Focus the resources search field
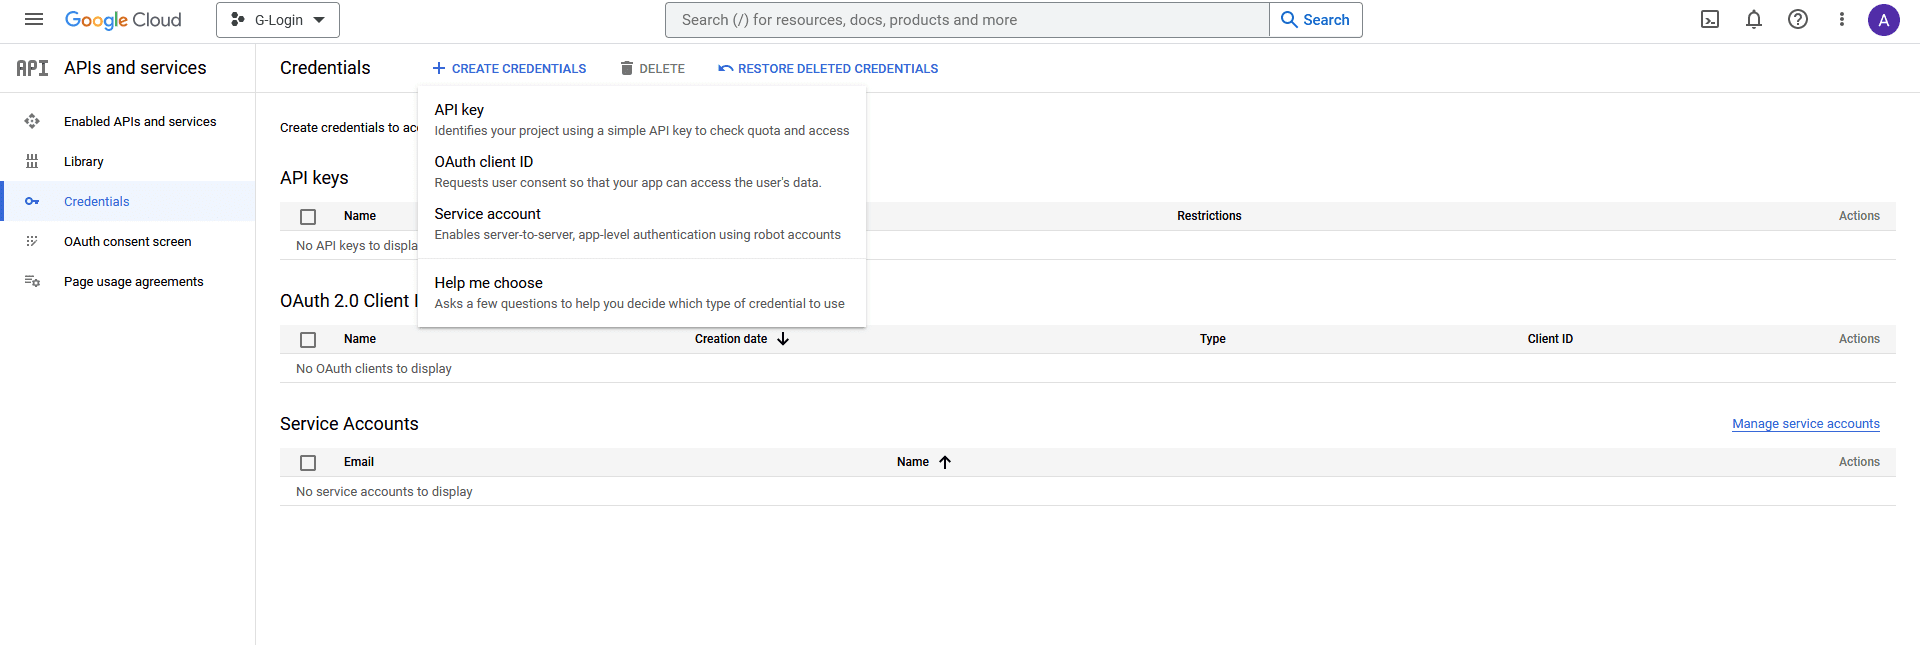This screenshot has width=1920, height=645. pyautogui.click(x=967, y=20)
